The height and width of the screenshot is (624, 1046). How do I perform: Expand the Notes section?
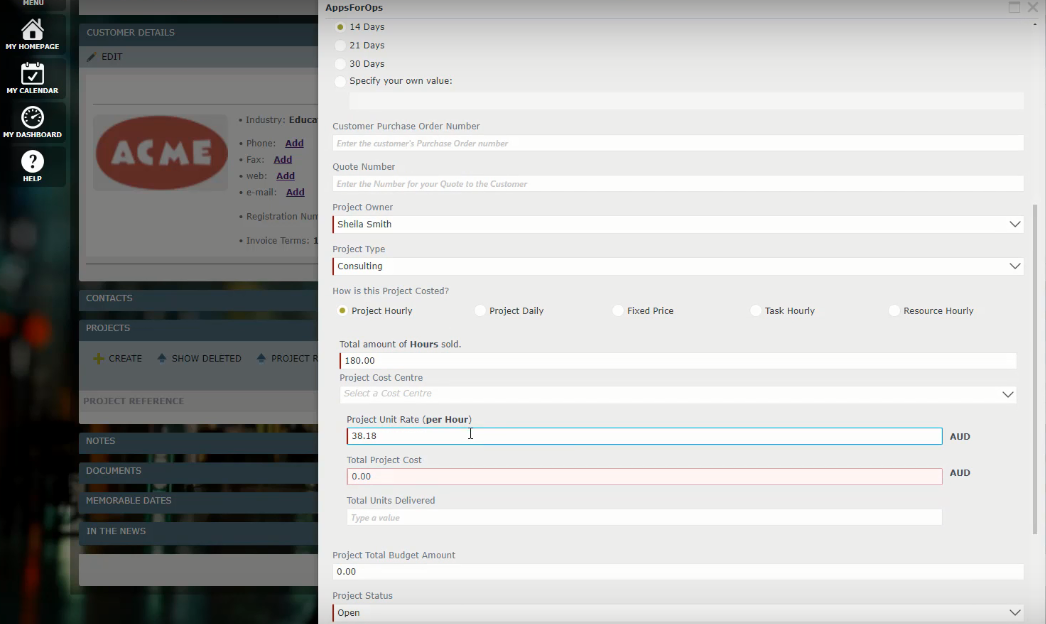(199, 441)
